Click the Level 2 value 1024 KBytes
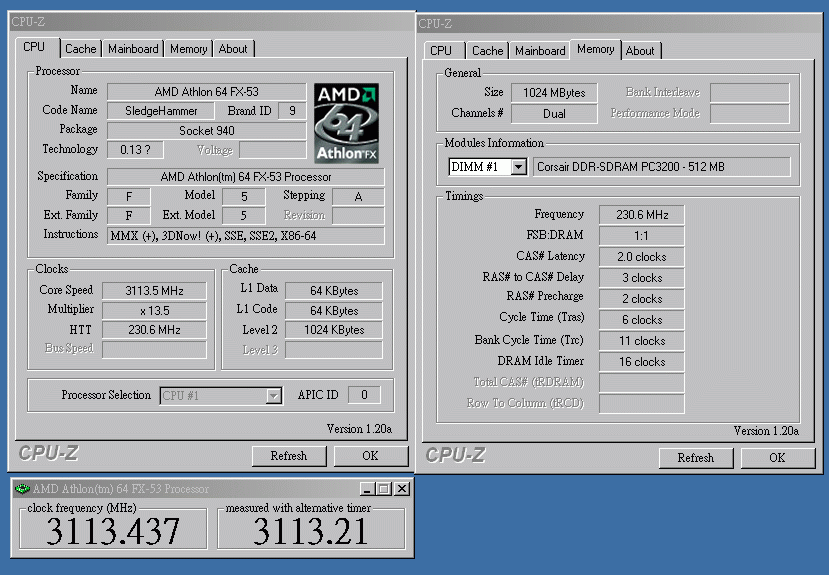The height and width of the screenshot is (575, 829). (334, 330)
